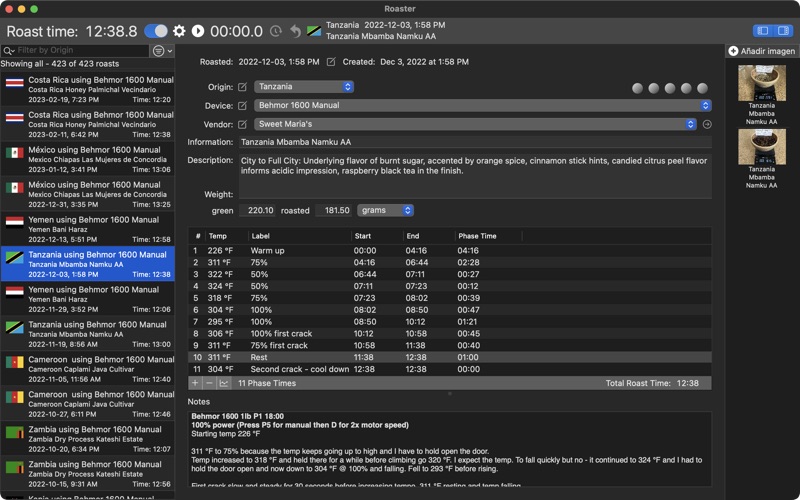Select México roast from 2022-12-31

(87, 194)
